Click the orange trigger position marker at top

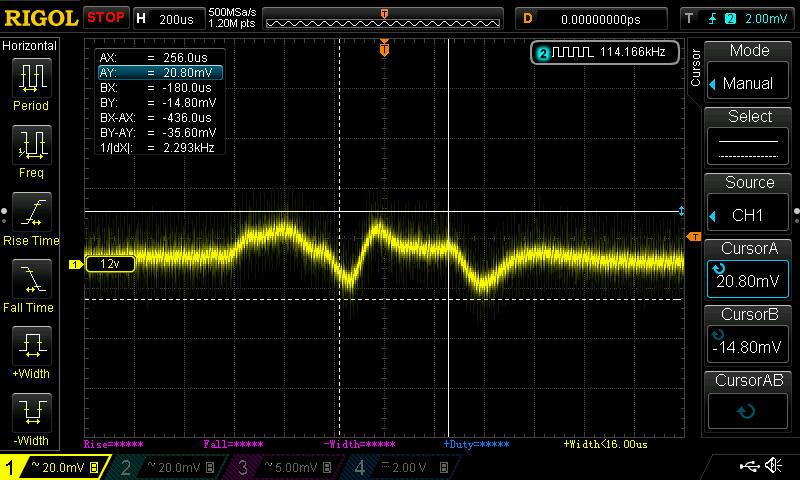click(x=385, y=48)
